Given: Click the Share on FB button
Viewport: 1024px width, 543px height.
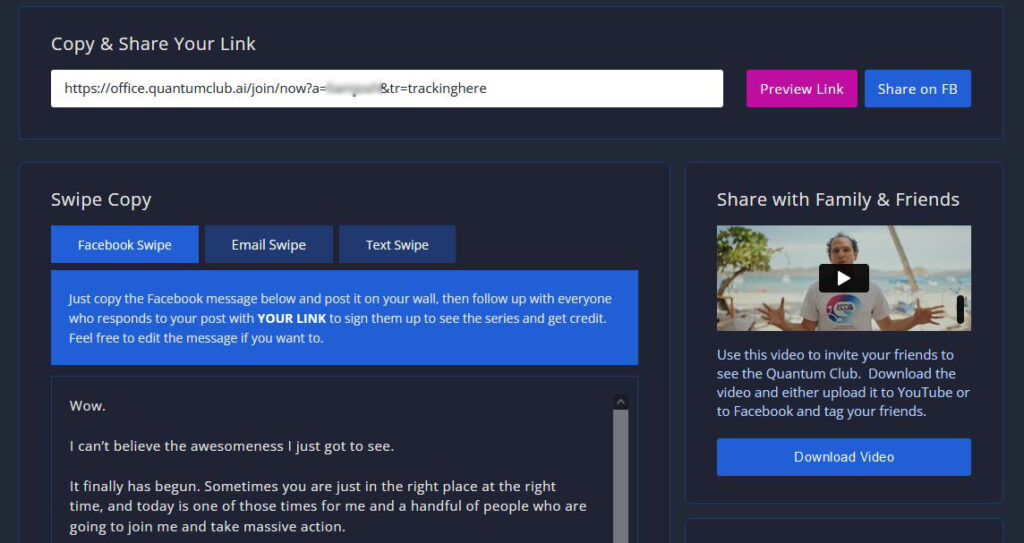Looking at the screenshot, I should click(x=917, y=88).
